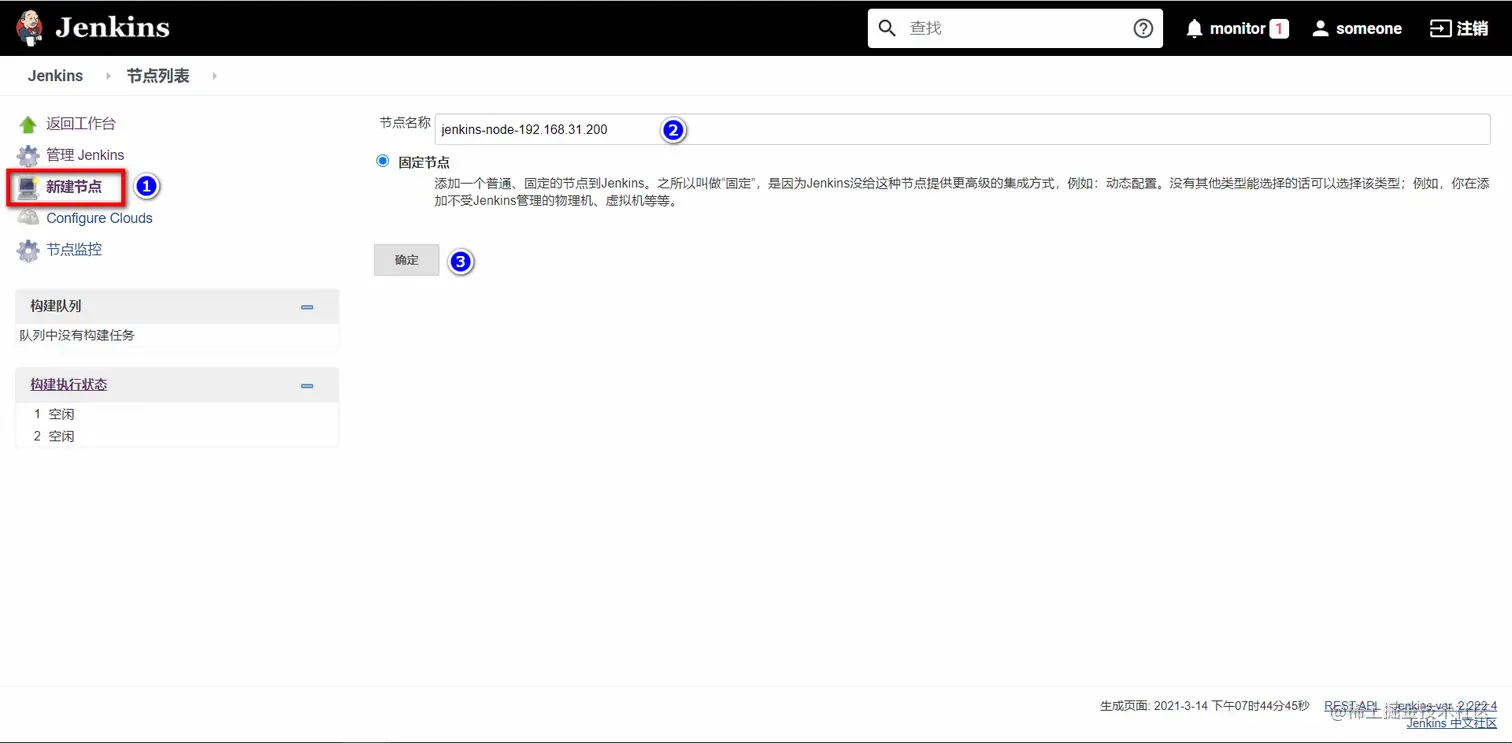Click the monitor bell notification icon
This screenshot has width=1512, height=743.
1194,28
